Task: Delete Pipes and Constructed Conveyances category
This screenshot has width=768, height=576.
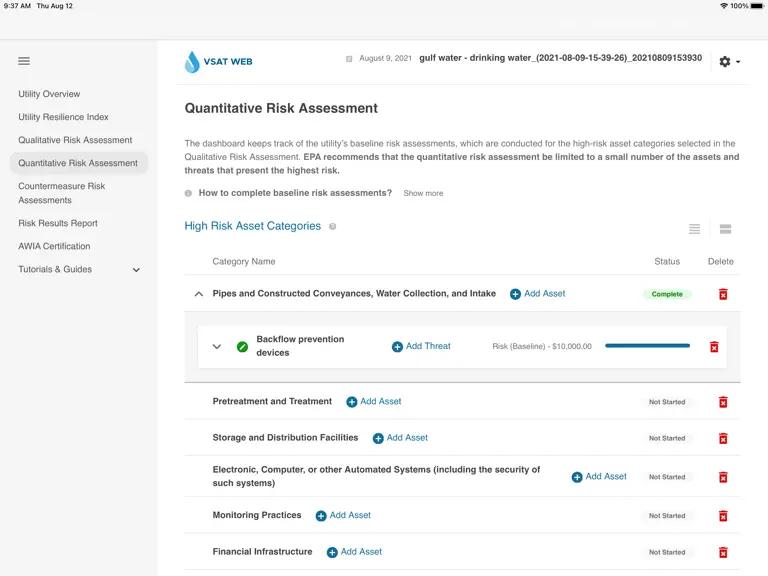Action: (x=723, y=294)
